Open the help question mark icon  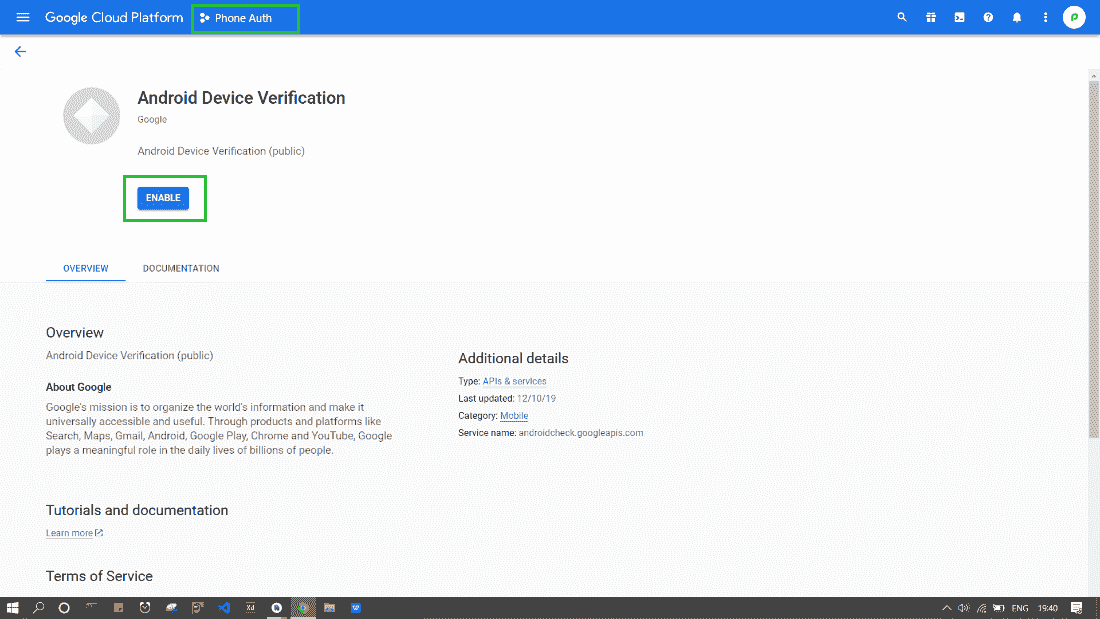pos(988,18)
